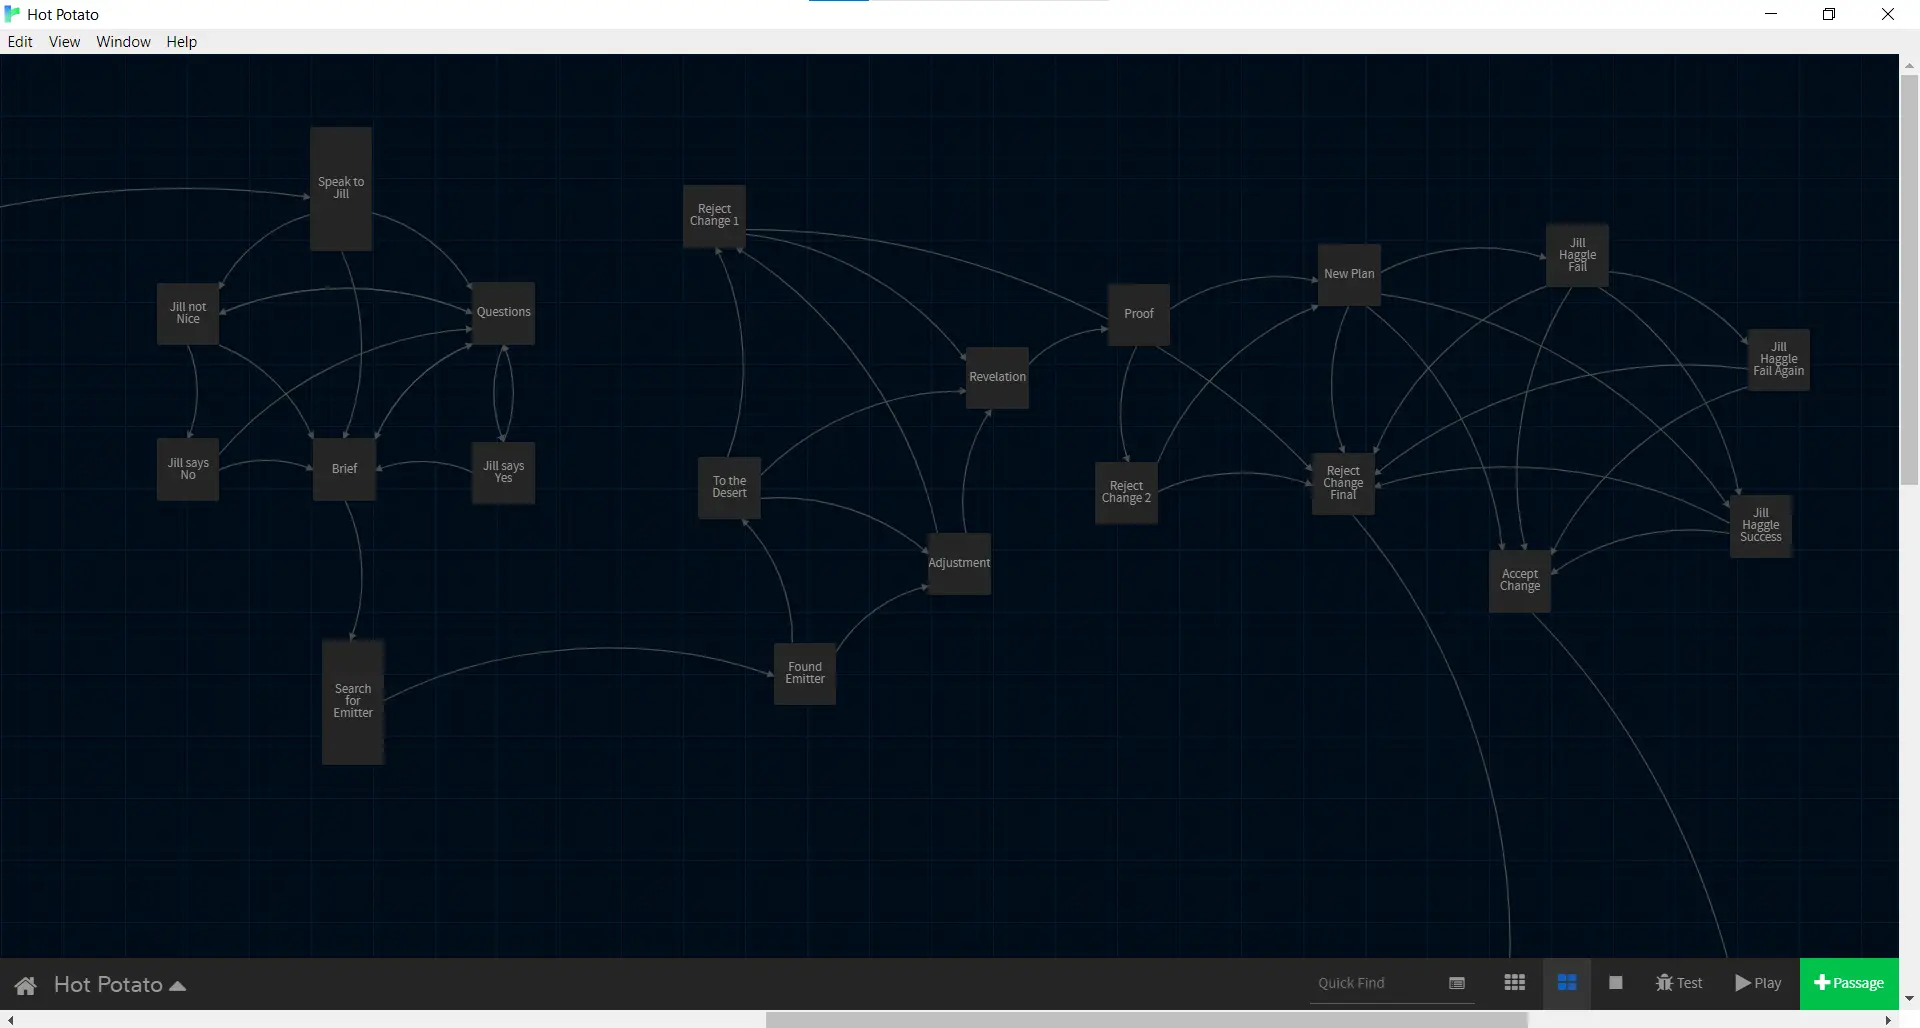1920x1028 pixels.
Task: Open the Revelation passage node
Action: 996,378
